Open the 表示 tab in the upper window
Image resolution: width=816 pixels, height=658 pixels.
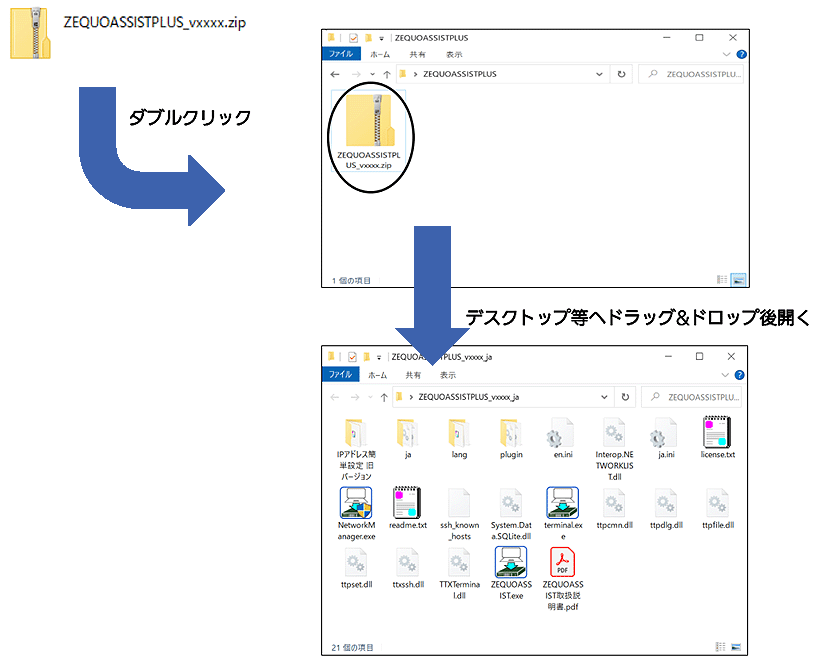(453, 55)
